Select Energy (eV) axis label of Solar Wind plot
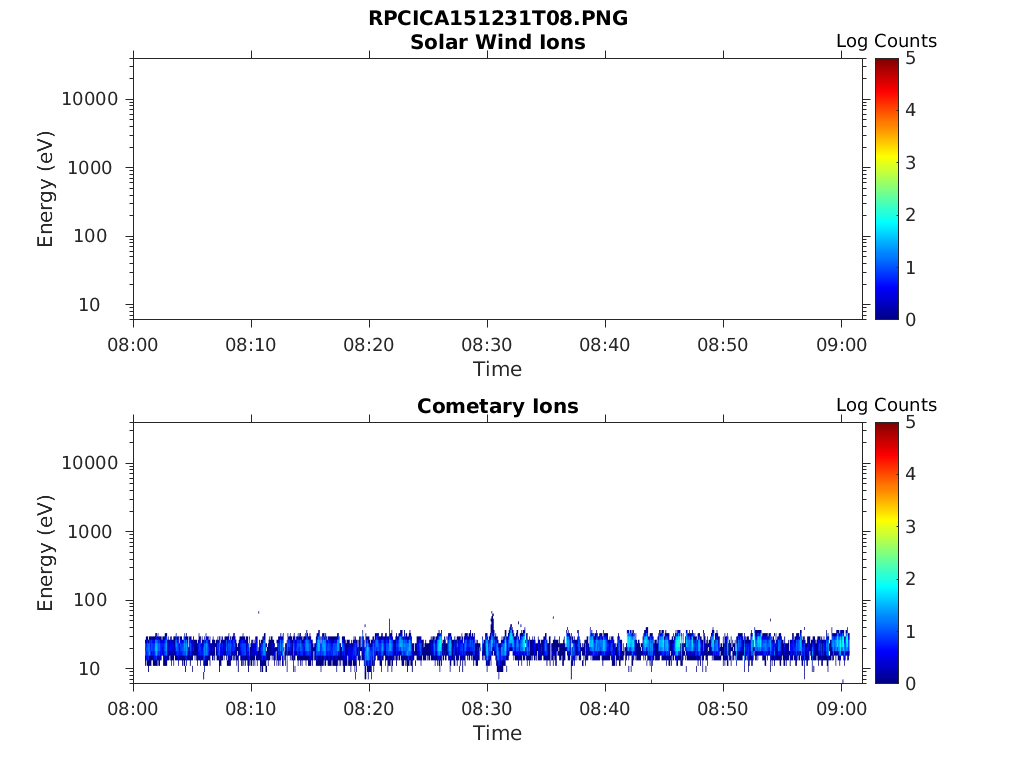The height and width of the screenshot is (768, 1024). coord(45,189)
